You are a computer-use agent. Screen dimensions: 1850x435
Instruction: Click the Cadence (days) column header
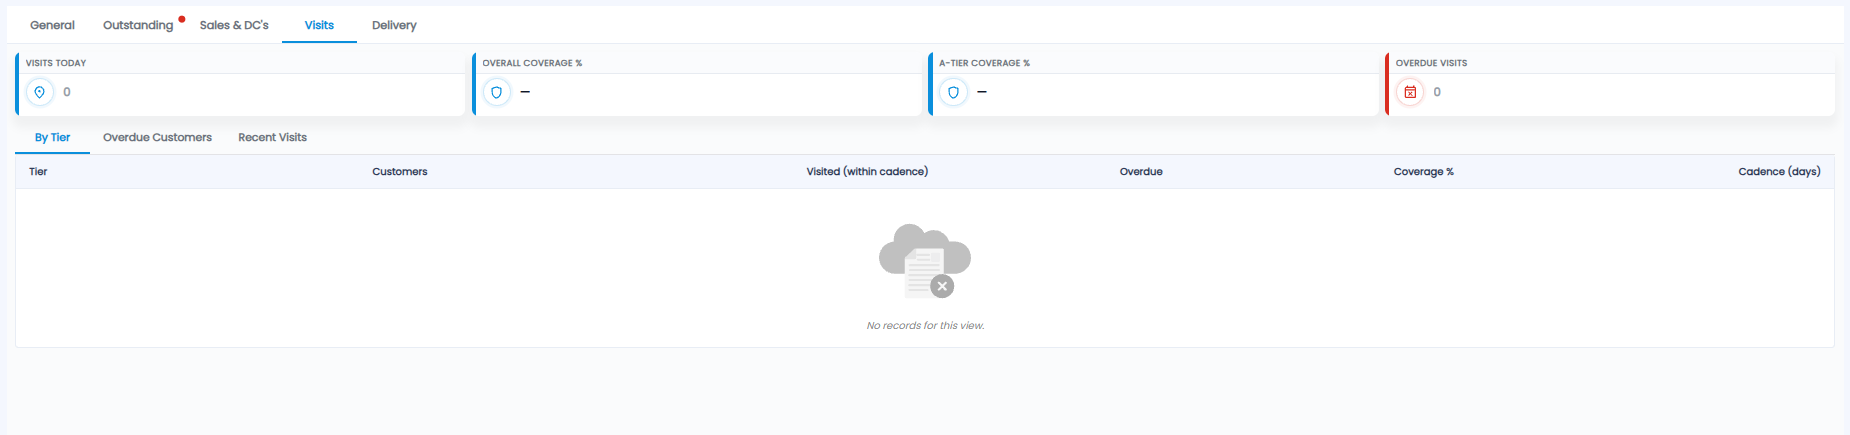pos(1779,172)
